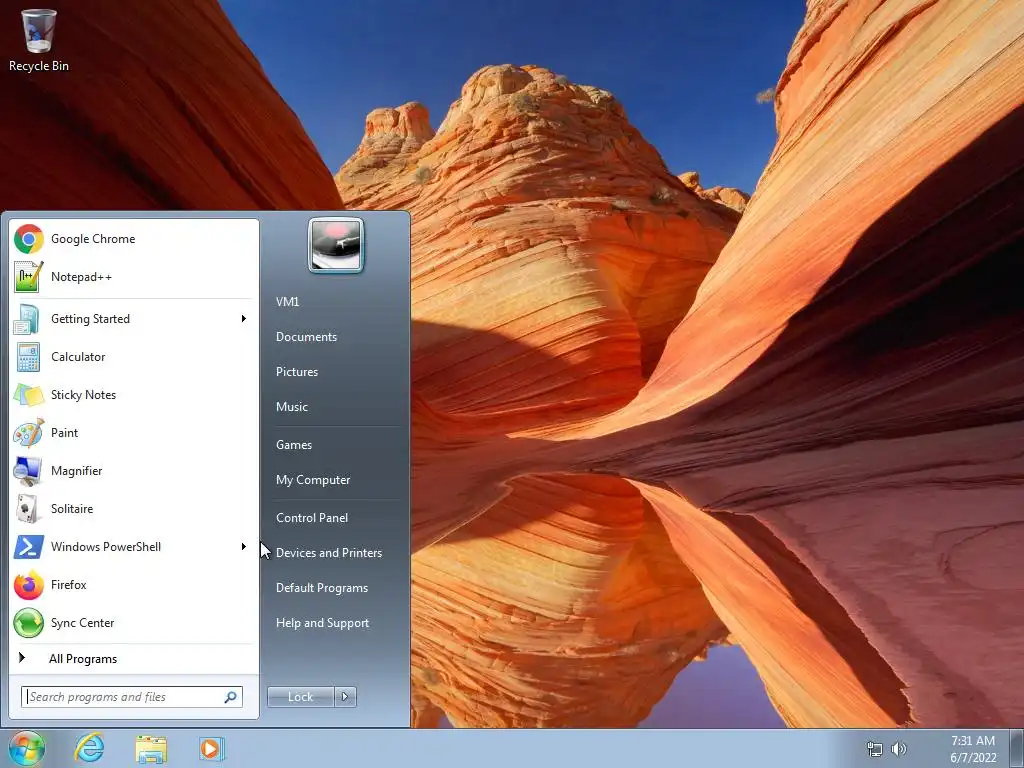The image size is (1024, 768).
Task: Open the Recycle Bin desktop icon
Action: (39, 40)
